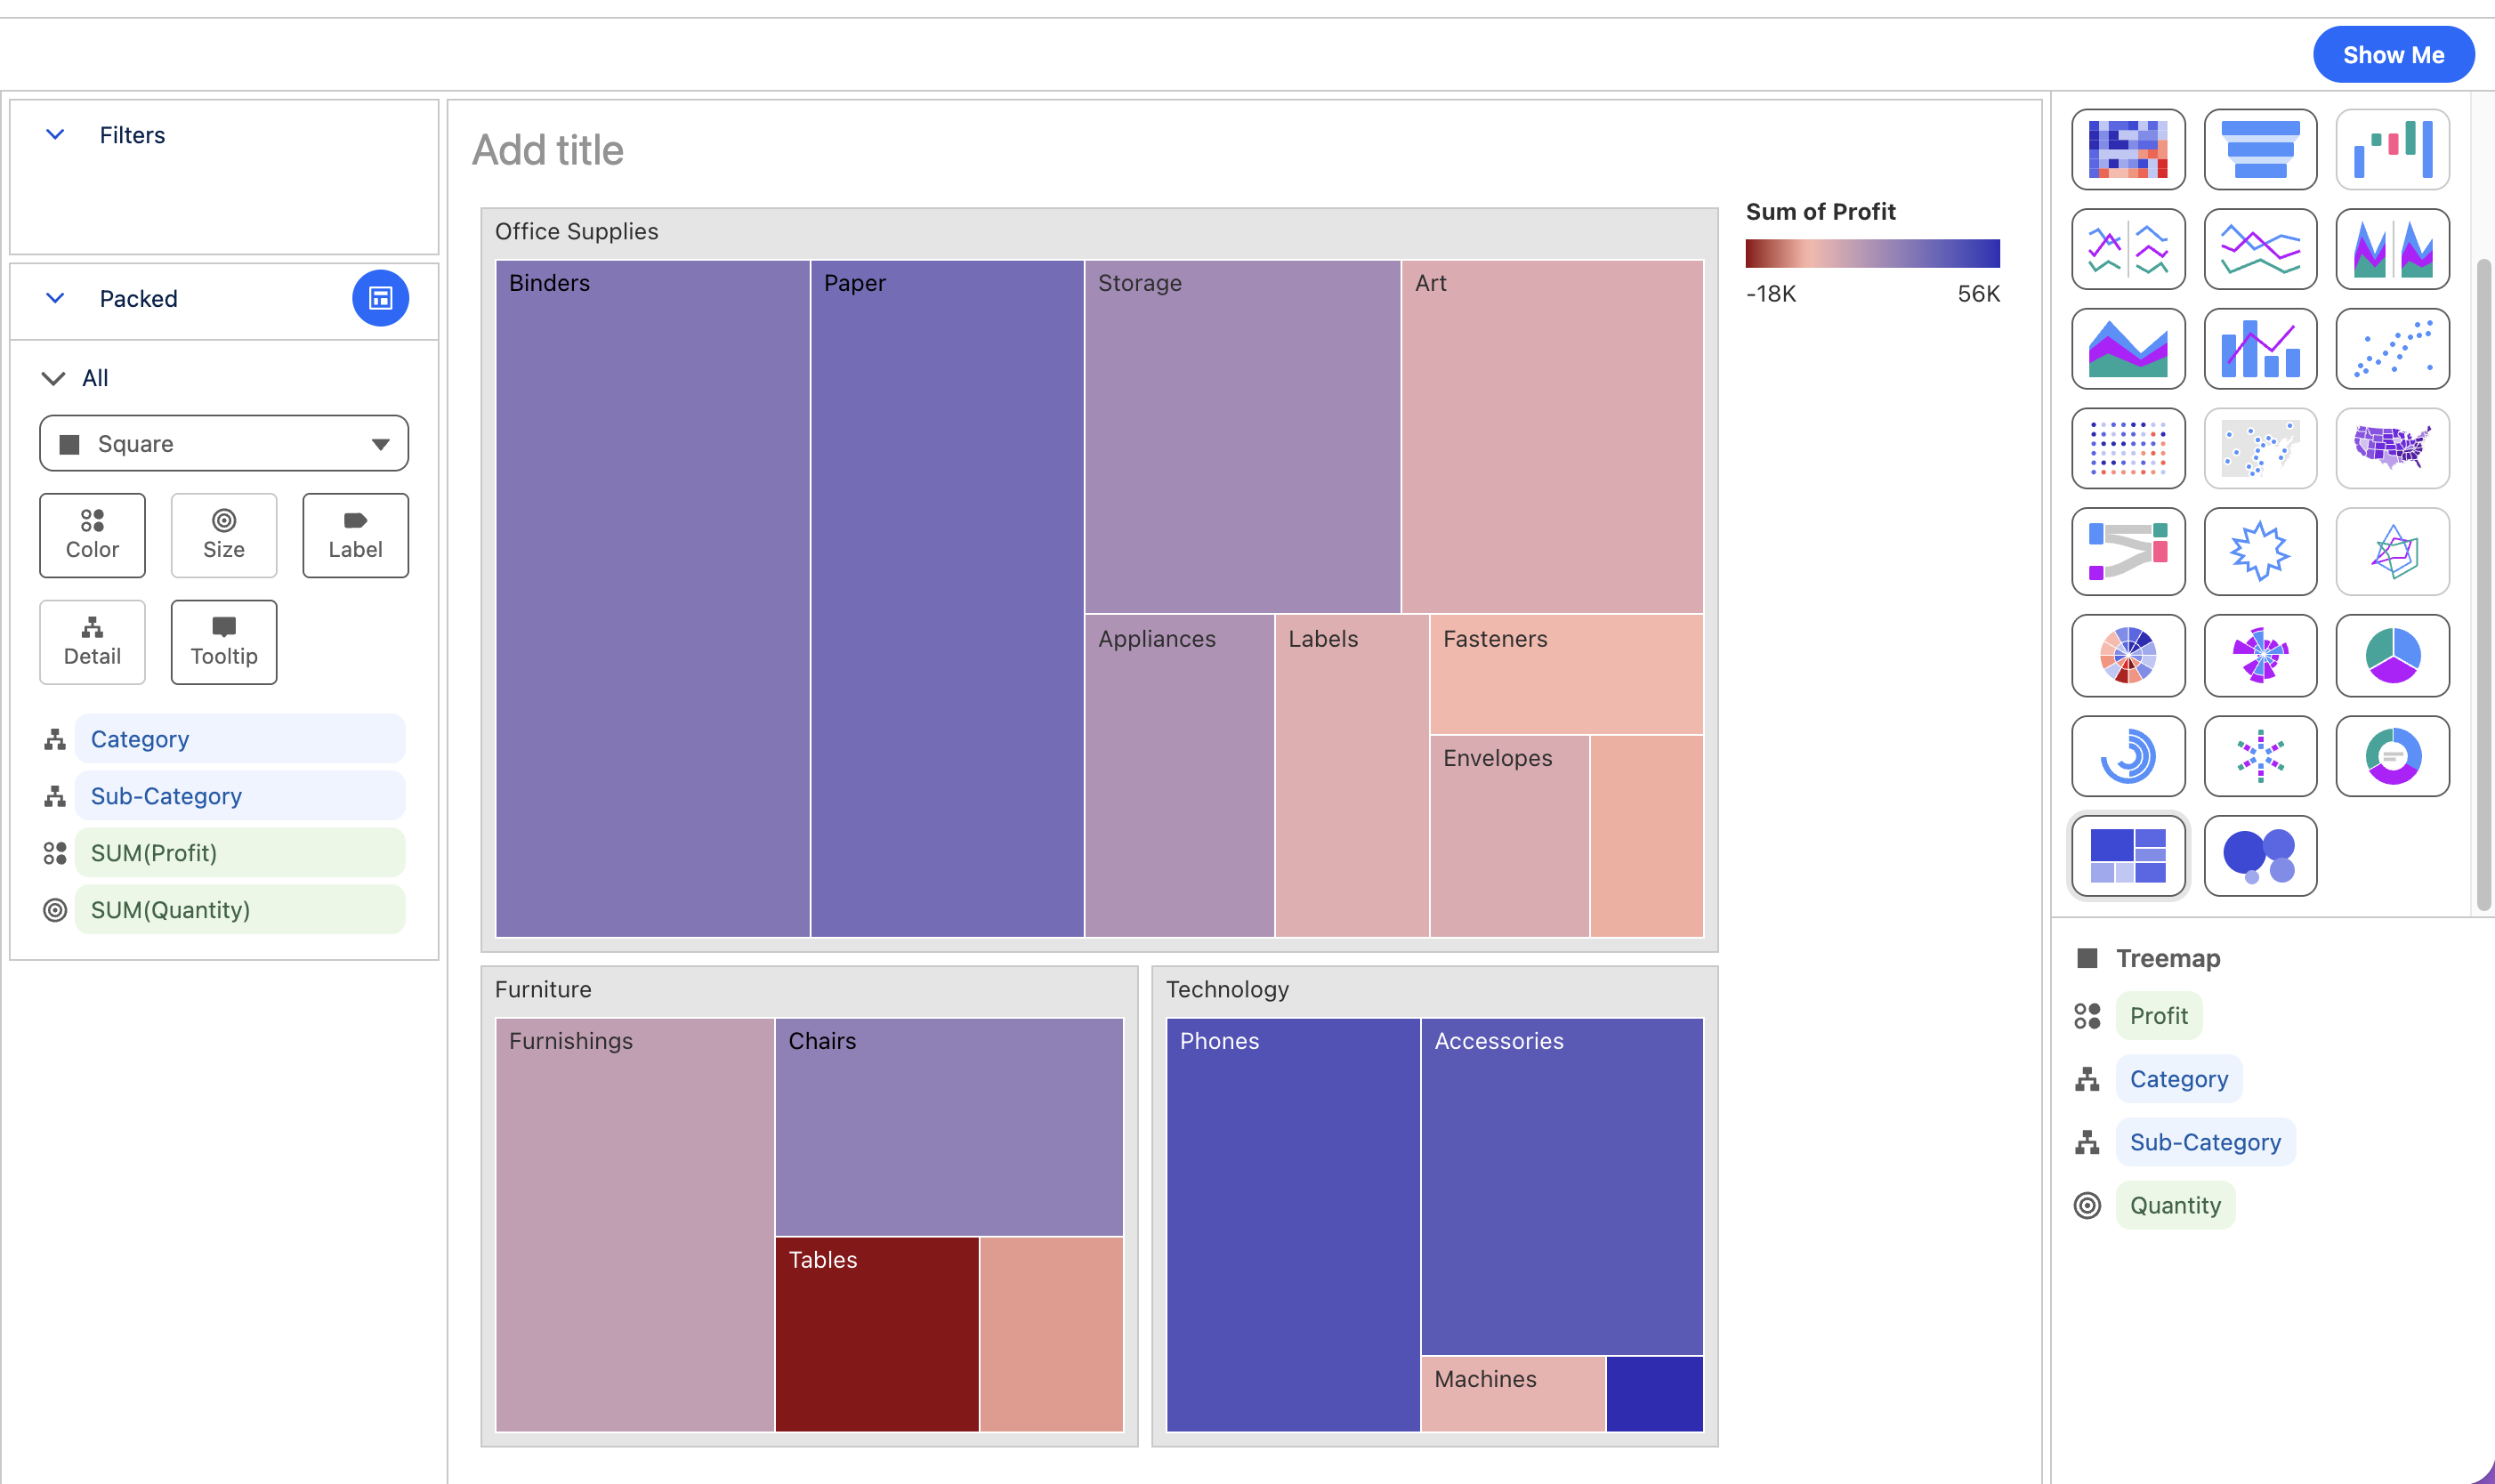The height and width of the screenshot is (1484, 2495).
Task: Open the Square mark type dropdown
Action: point(224,443)
